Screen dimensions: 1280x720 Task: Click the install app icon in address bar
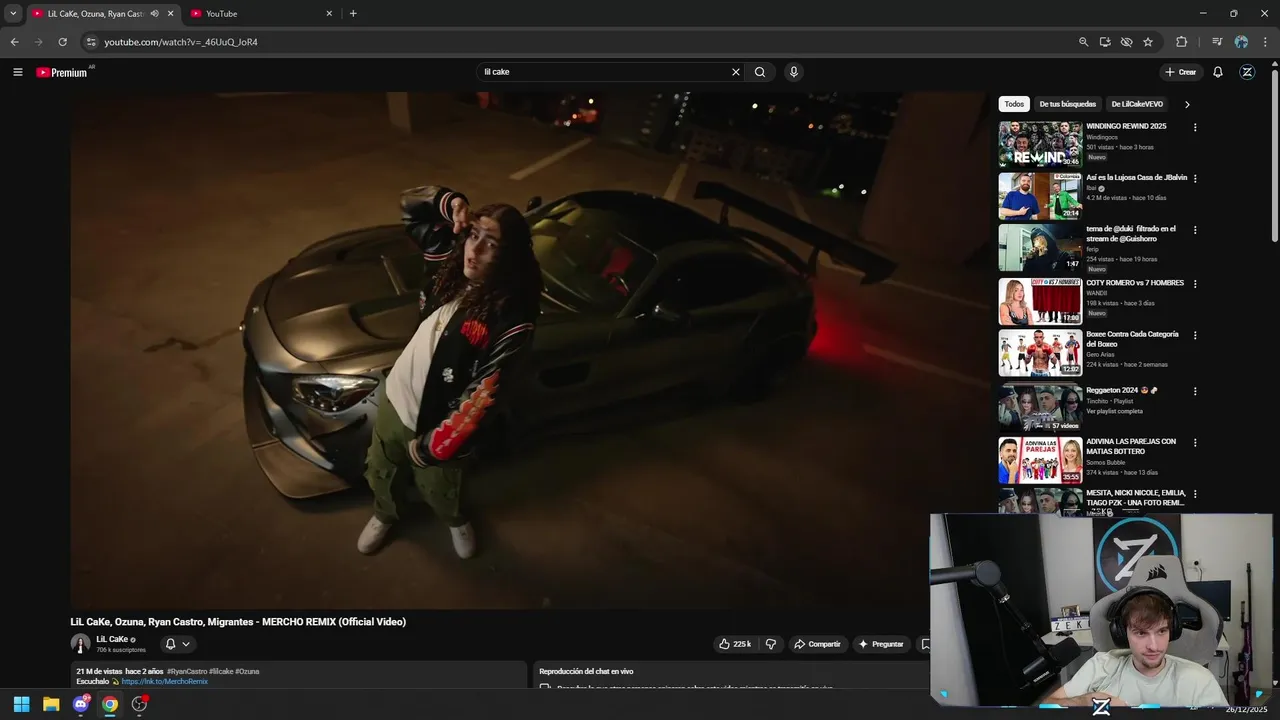1105,42
